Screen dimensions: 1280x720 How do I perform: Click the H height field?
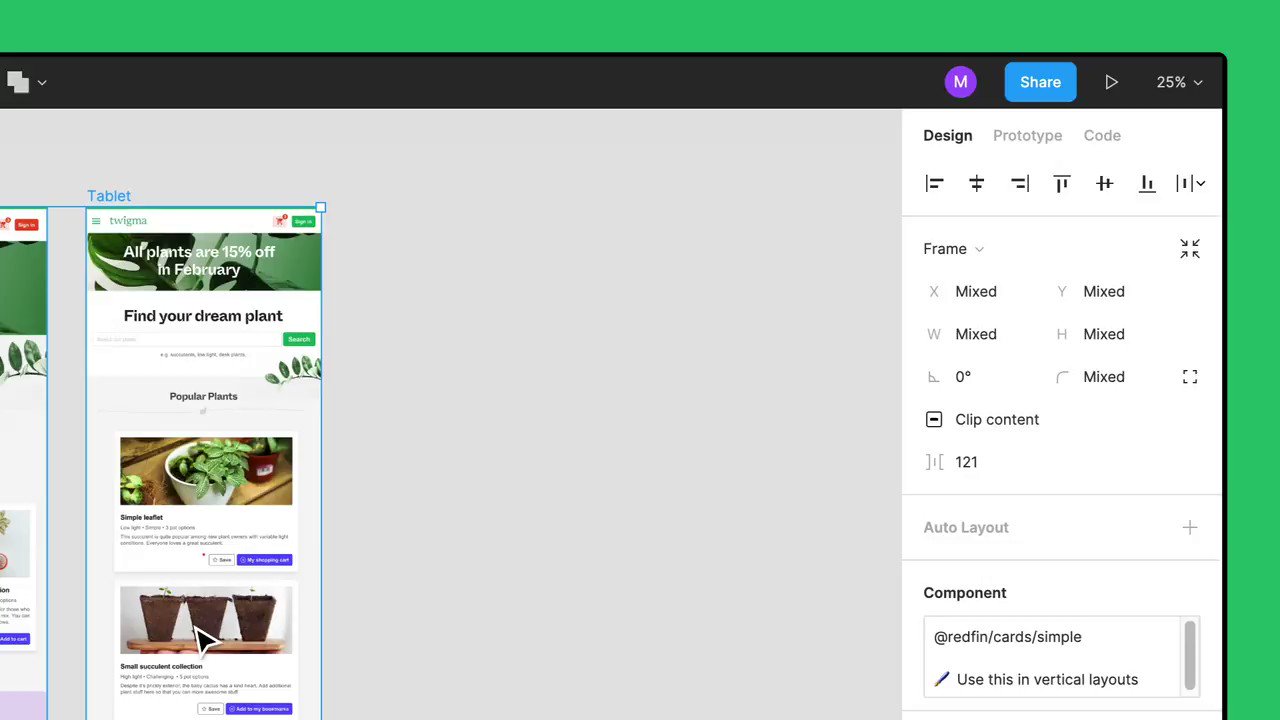1103,334
